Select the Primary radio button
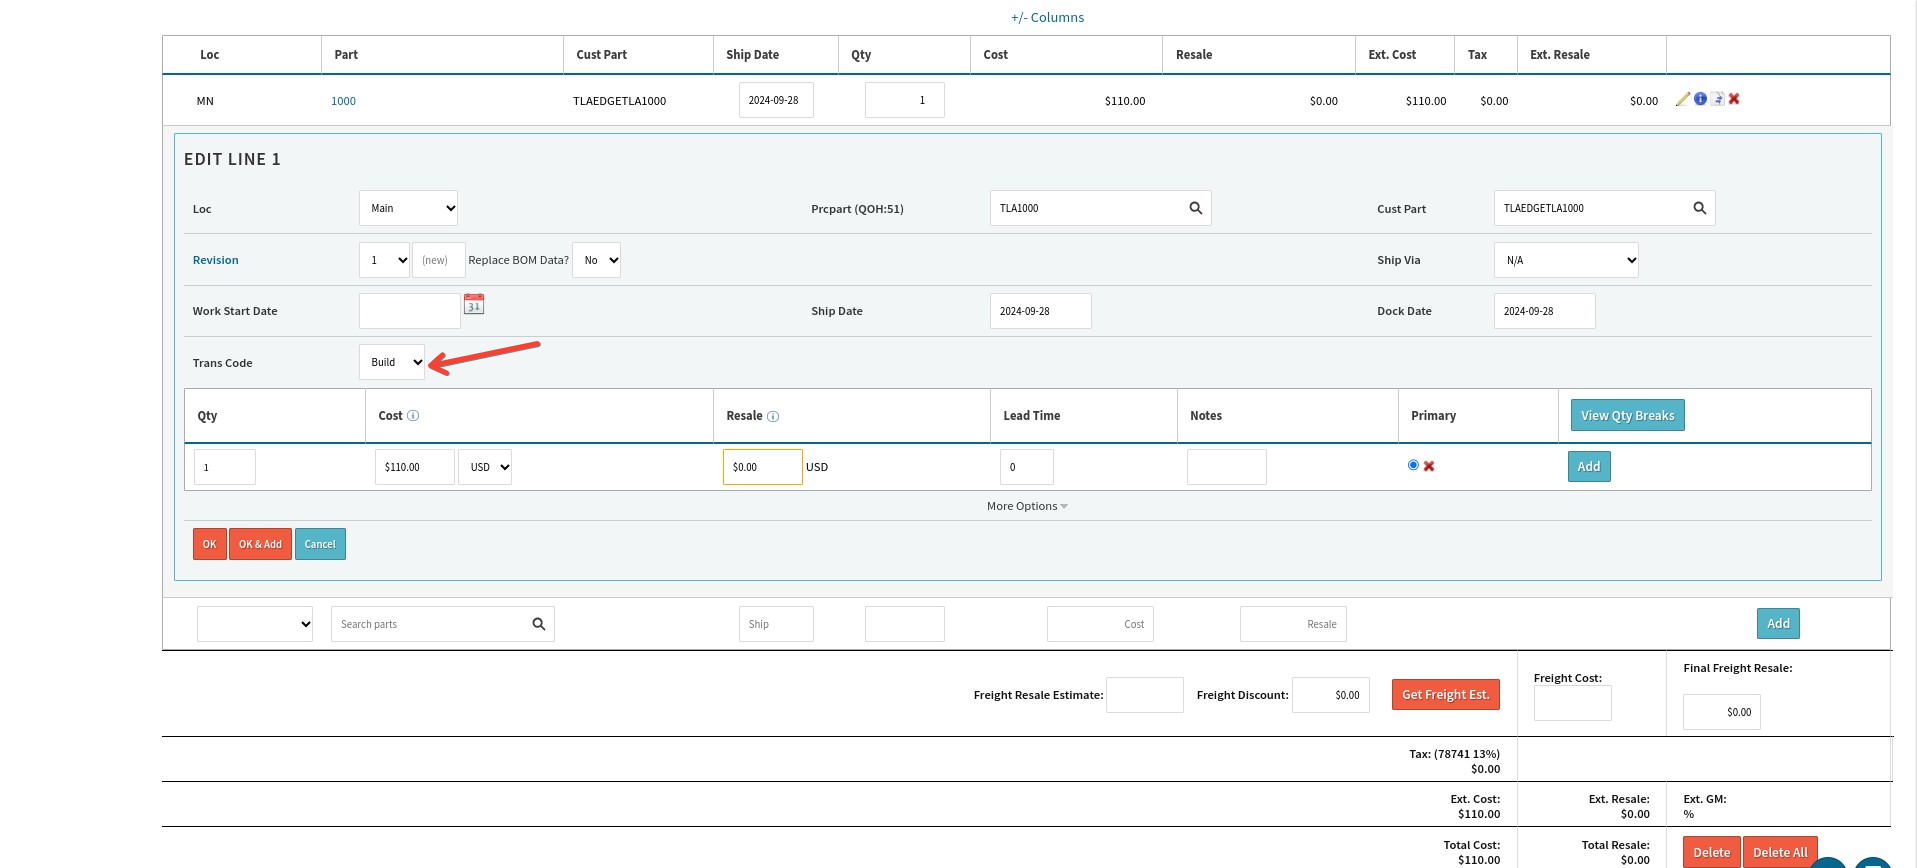The width and height of the screenshot is (1917, 868). pos(1413,465)
